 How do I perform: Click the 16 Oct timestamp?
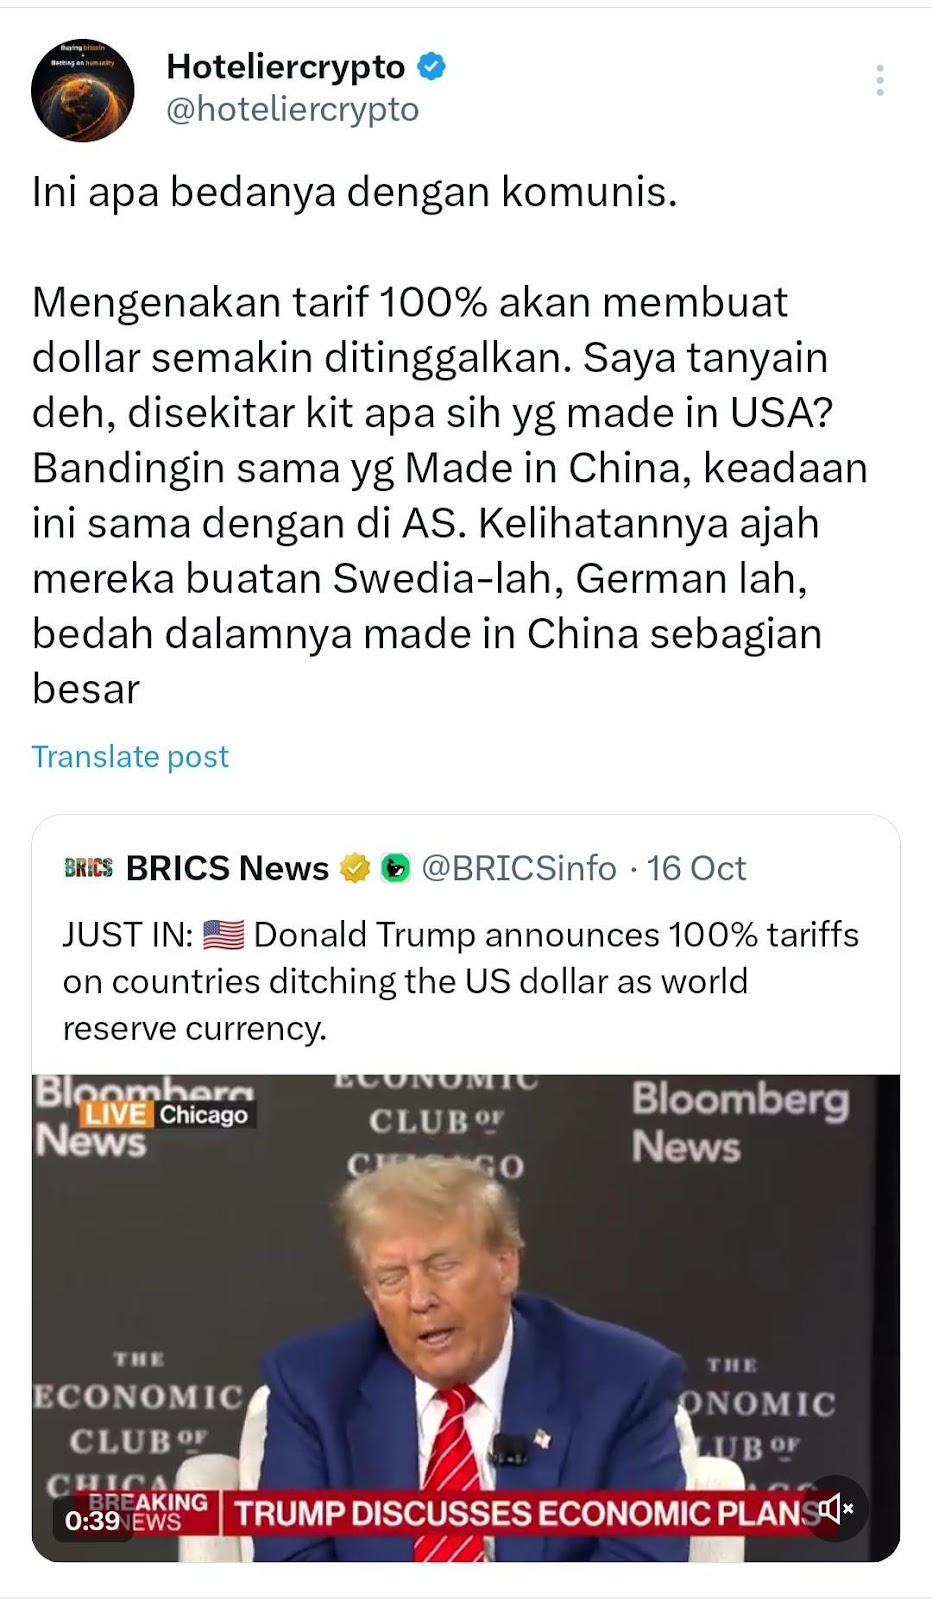(x=696, y=868)
